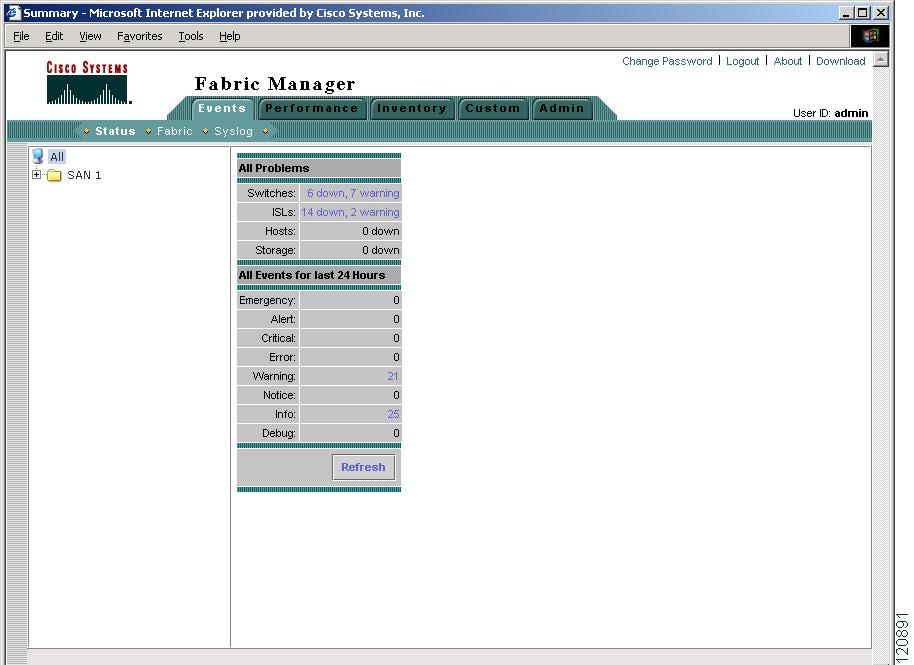The width and height of the screenshot is (914, 665).
Task: Open the Custom view tab
Action: pyautogui.click(x=493, y=108)
